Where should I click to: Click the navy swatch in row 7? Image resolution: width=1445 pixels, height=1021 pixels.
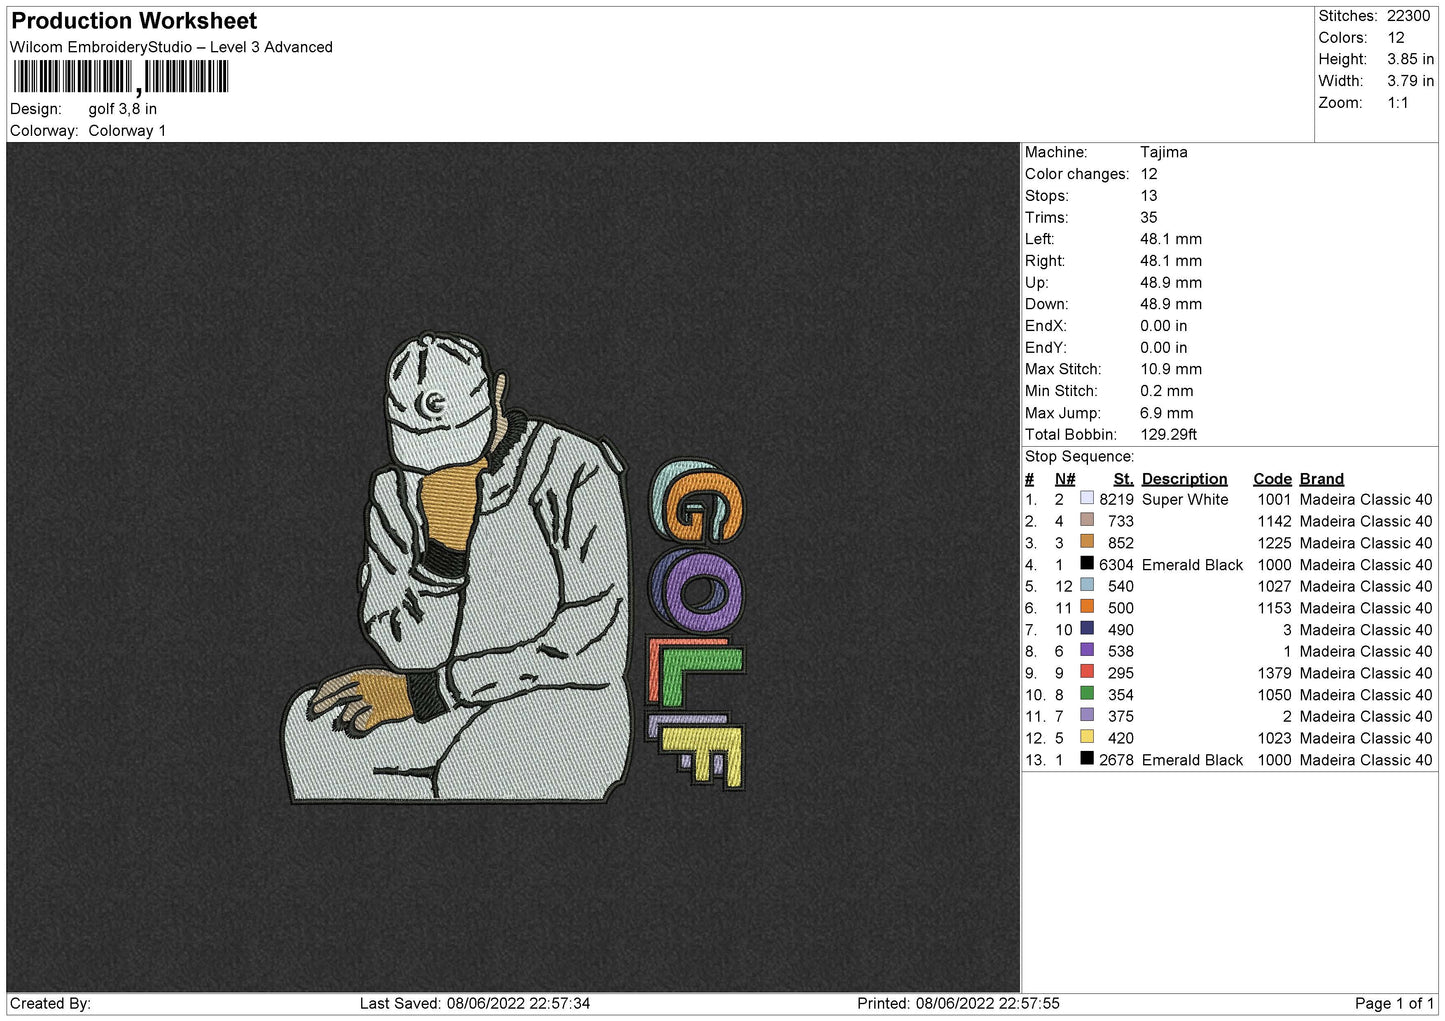pyautogui.click(x=1087, y=628)
